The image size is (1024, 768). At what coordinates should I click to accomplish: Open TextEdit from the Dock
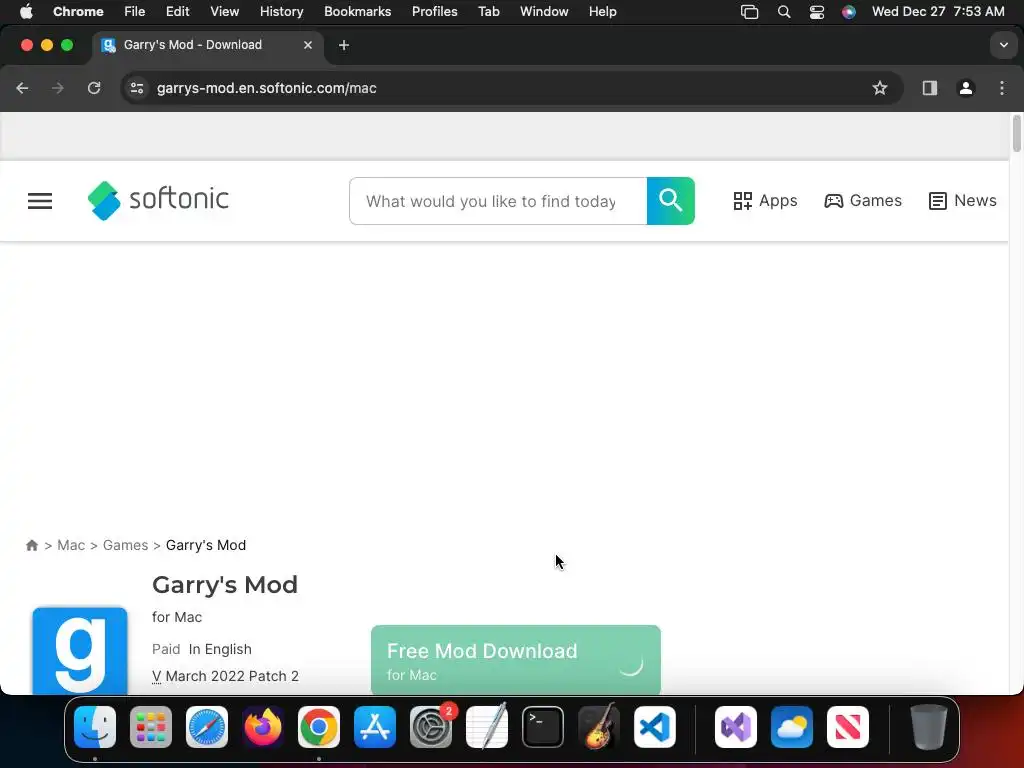click(x=487, y=727)
